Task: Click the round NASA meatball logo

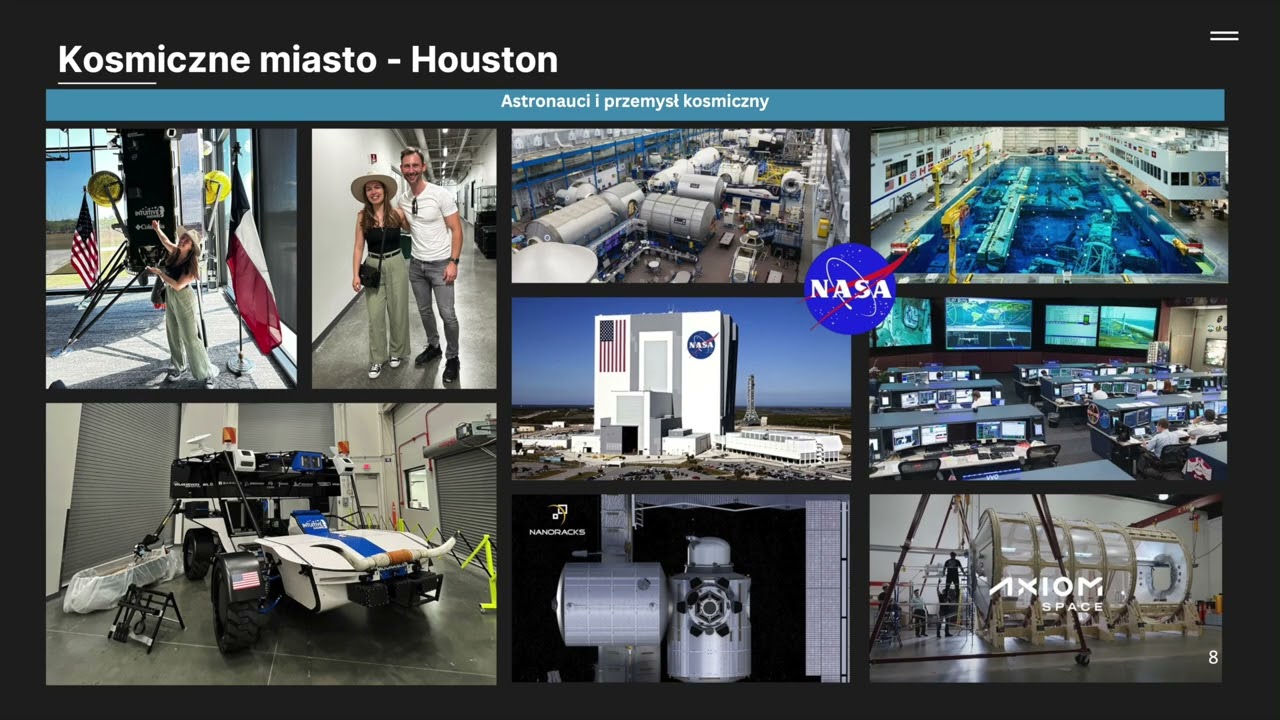Action: [850, 288]
